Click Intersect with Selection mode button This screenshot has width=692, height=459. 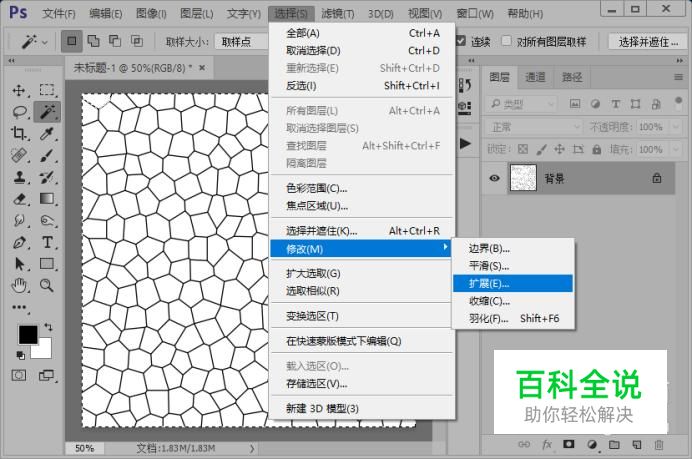[x=137, y=41]
